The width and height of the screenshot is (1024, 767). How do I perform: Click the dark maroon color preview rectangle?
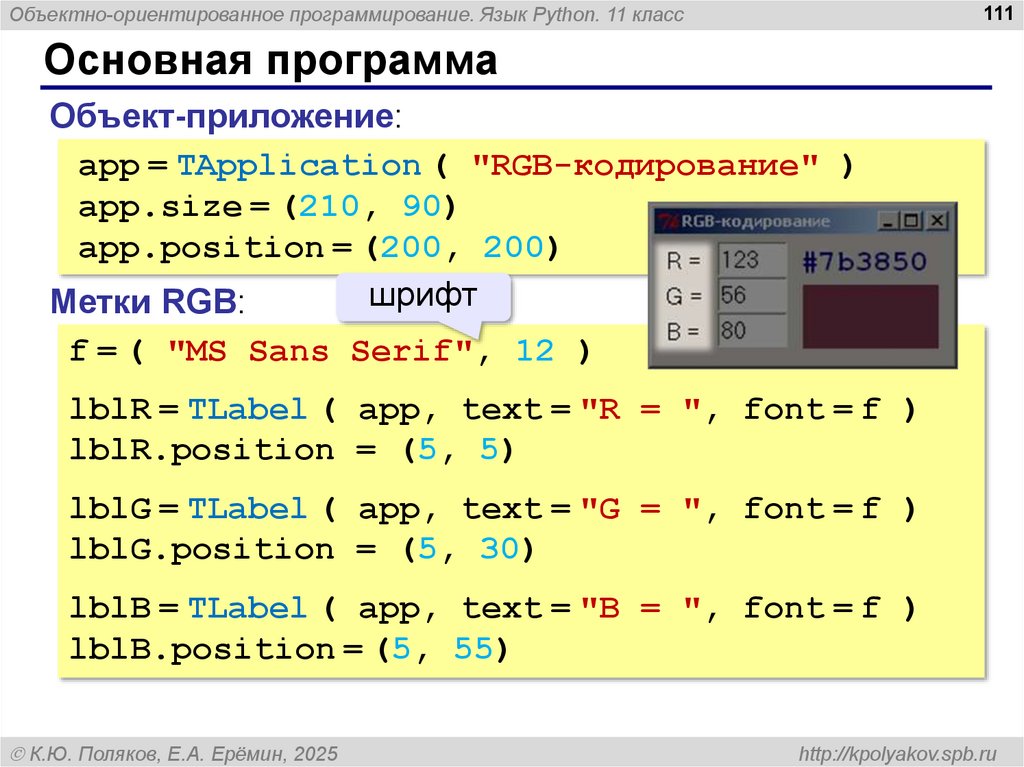[x=870, y=316]
